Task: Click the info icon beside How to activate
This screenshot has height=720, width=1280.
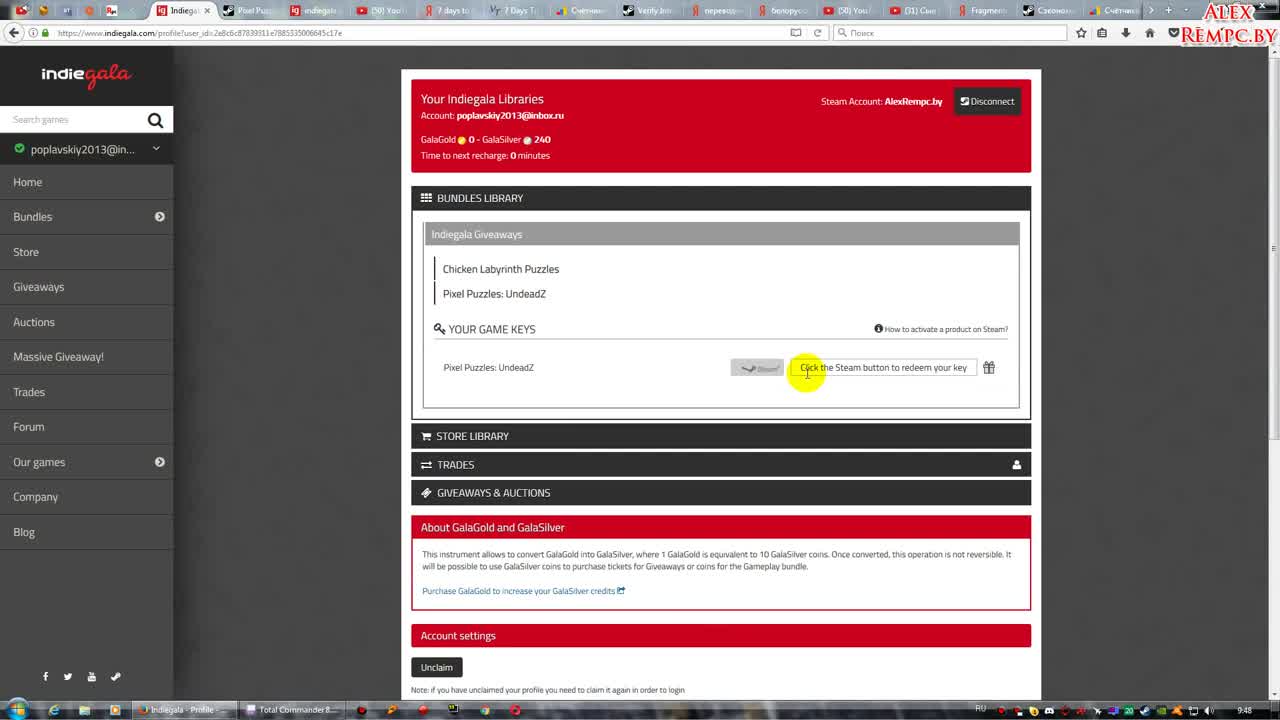Action: click(x=878, y=329)
